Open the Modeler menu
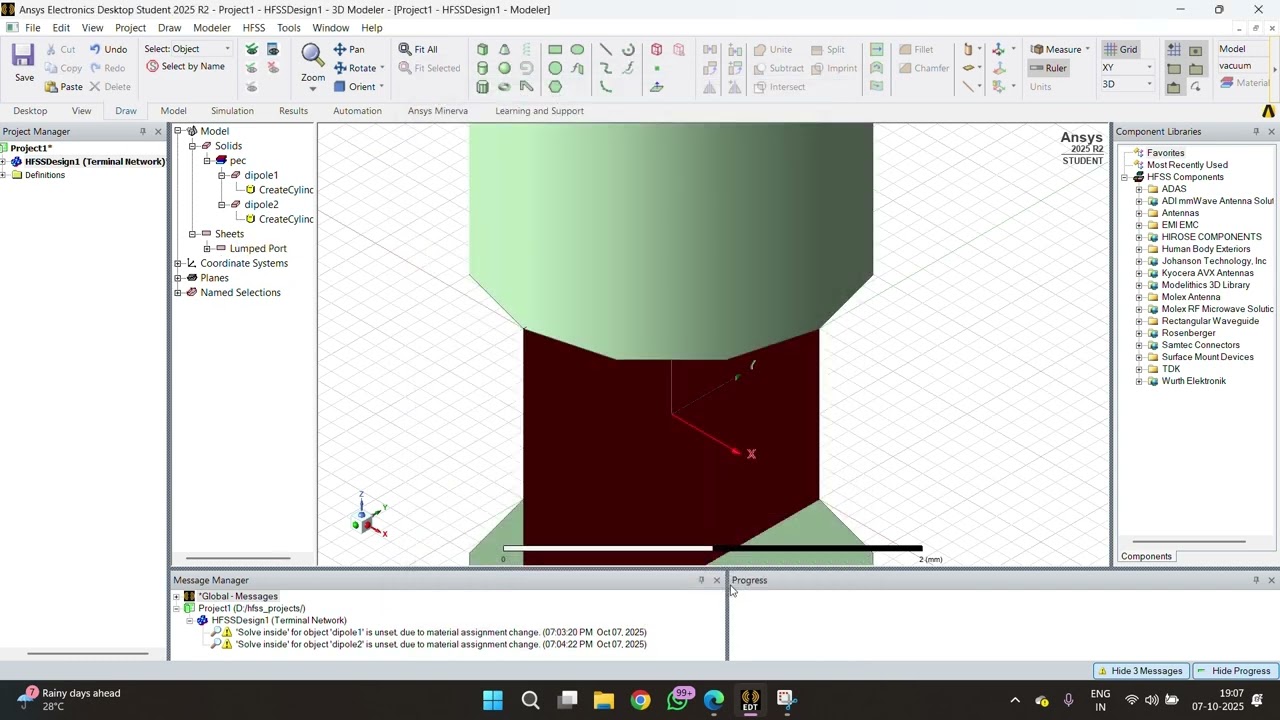 pyautogui.click(x=211, y=28)
